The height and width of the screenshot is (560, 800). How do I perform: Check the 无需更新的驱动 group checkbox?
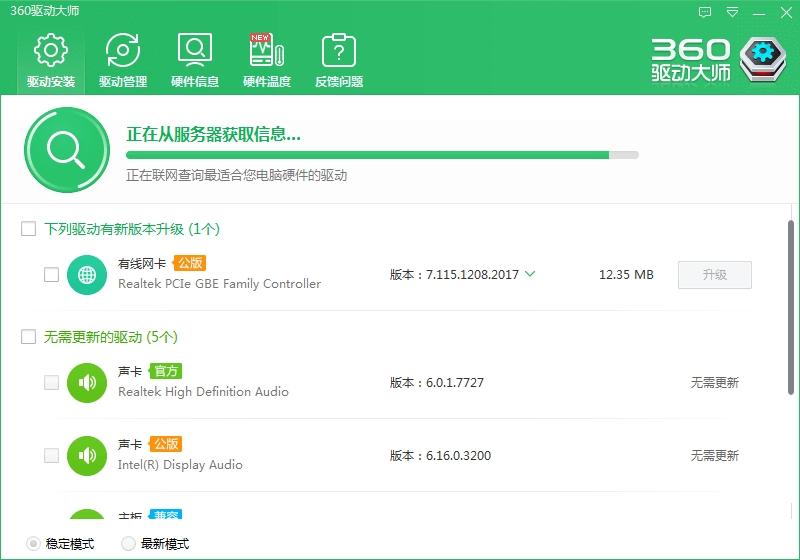coord(29,337)
